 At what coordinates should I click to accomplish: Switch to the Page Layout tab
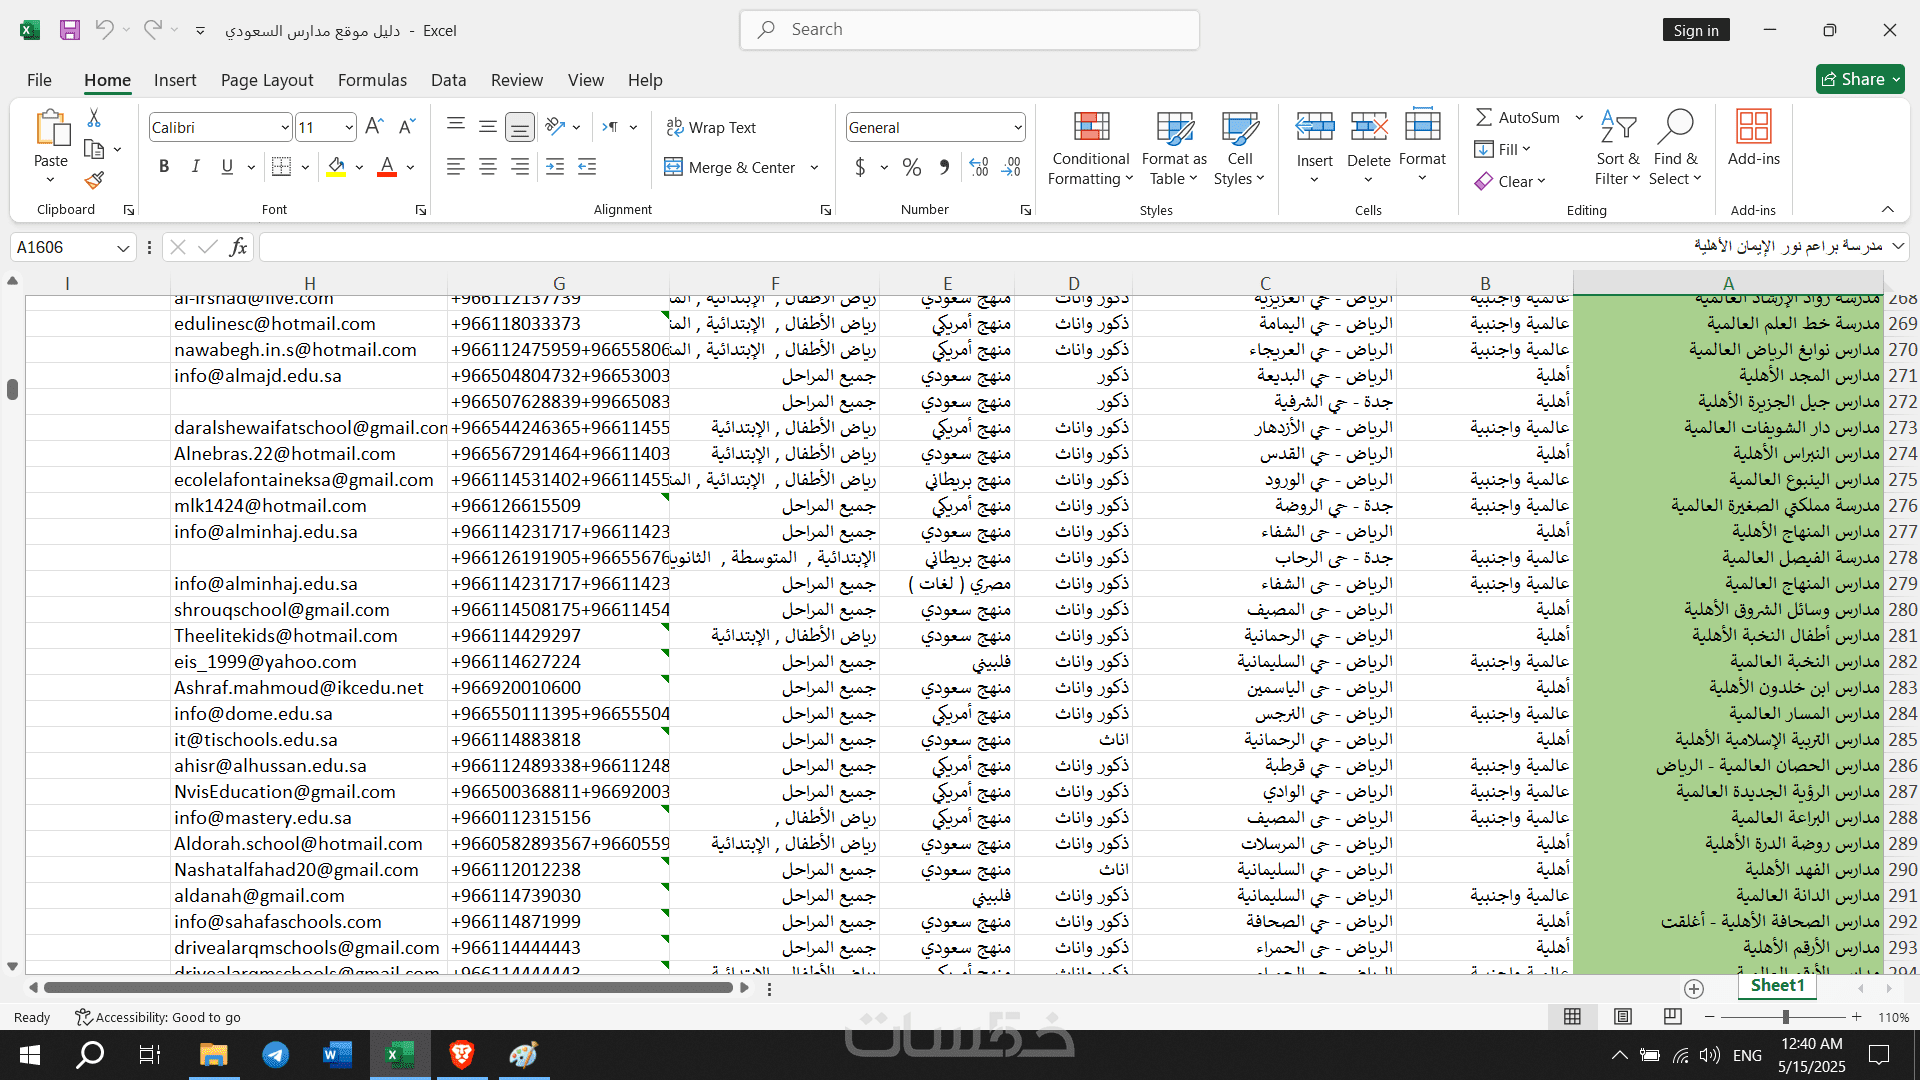point(267,80)
